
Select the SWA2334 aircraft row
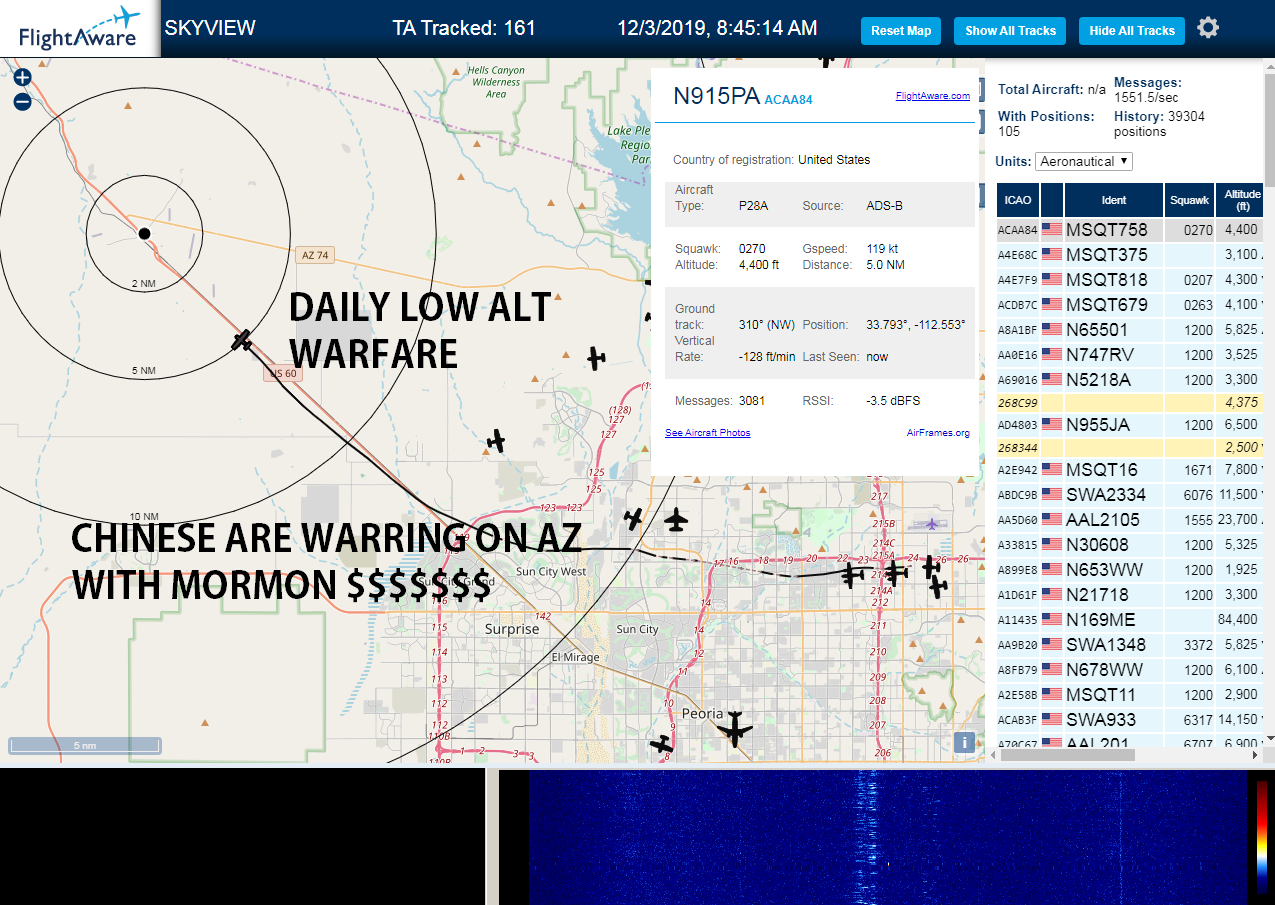(1131, 495)
